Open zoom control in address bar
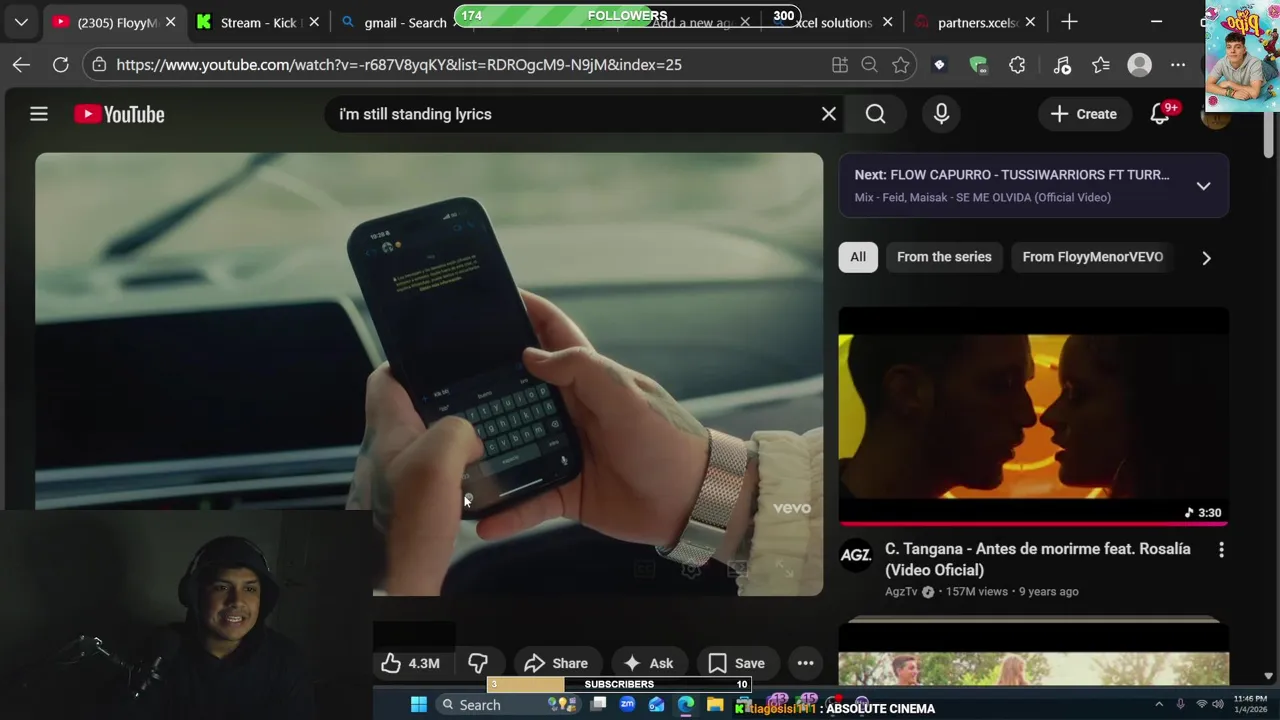 point(869,65)
